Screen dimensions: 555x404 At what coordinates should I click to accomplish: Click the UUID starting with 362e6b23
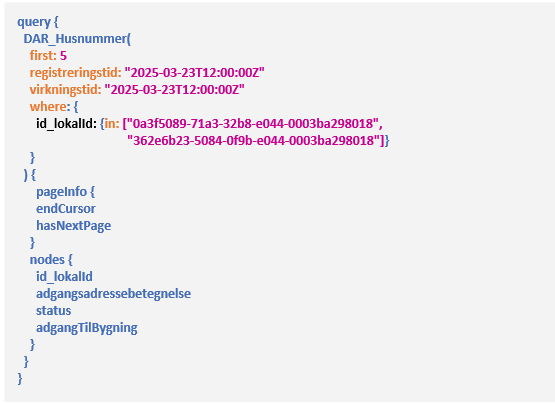pyautogui.click(x=253, y=141)
